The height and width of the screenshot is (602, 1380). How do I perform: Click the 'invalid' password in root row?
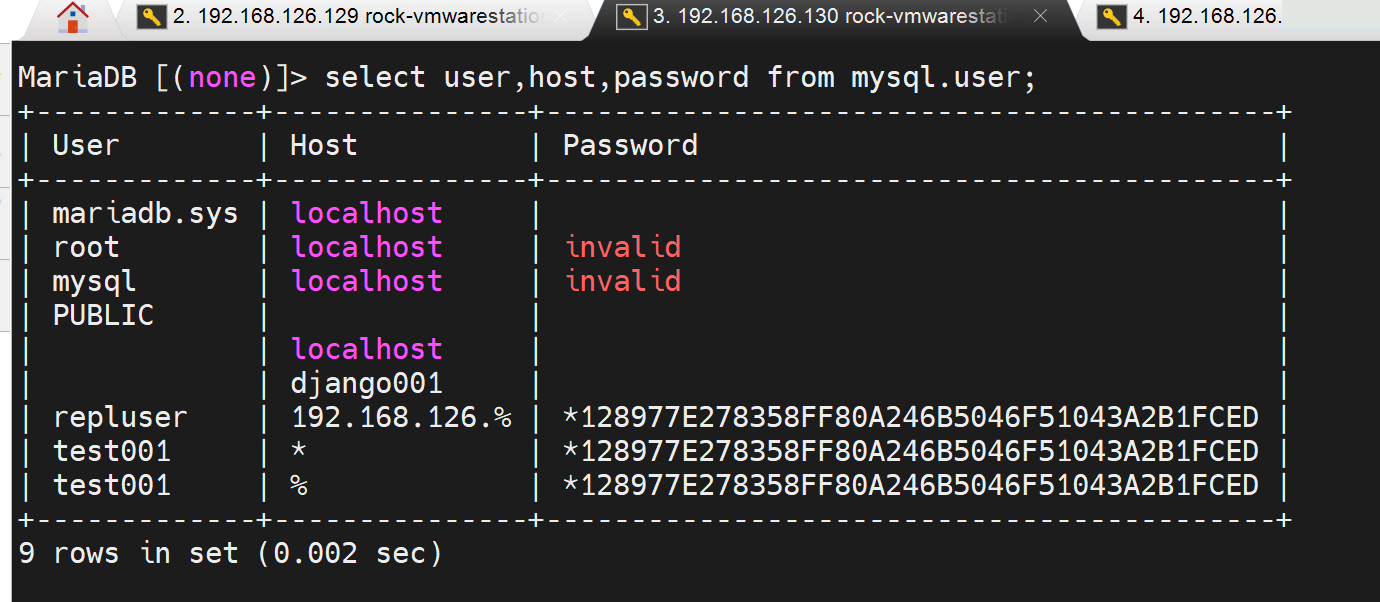[x=623, y=247]
